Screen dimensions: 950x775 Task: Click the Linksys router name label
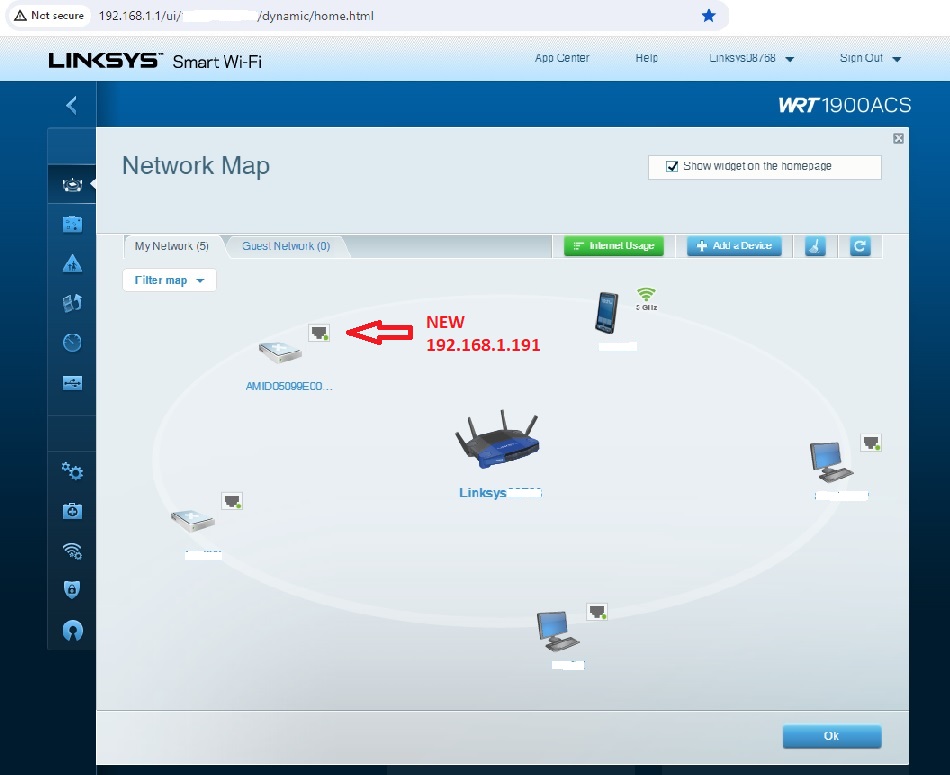(x=500, y=493)
